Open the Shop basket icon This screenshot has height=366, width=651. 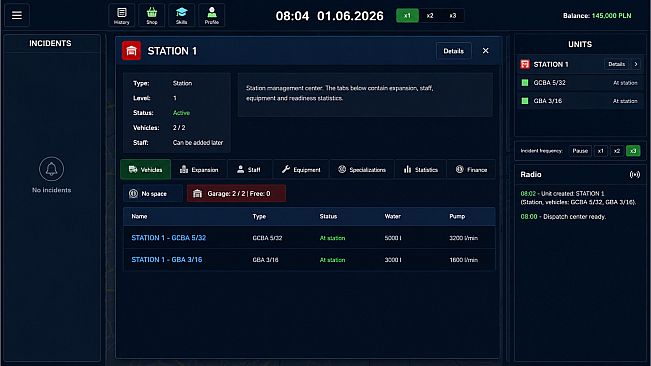click(x=152, y=15)
